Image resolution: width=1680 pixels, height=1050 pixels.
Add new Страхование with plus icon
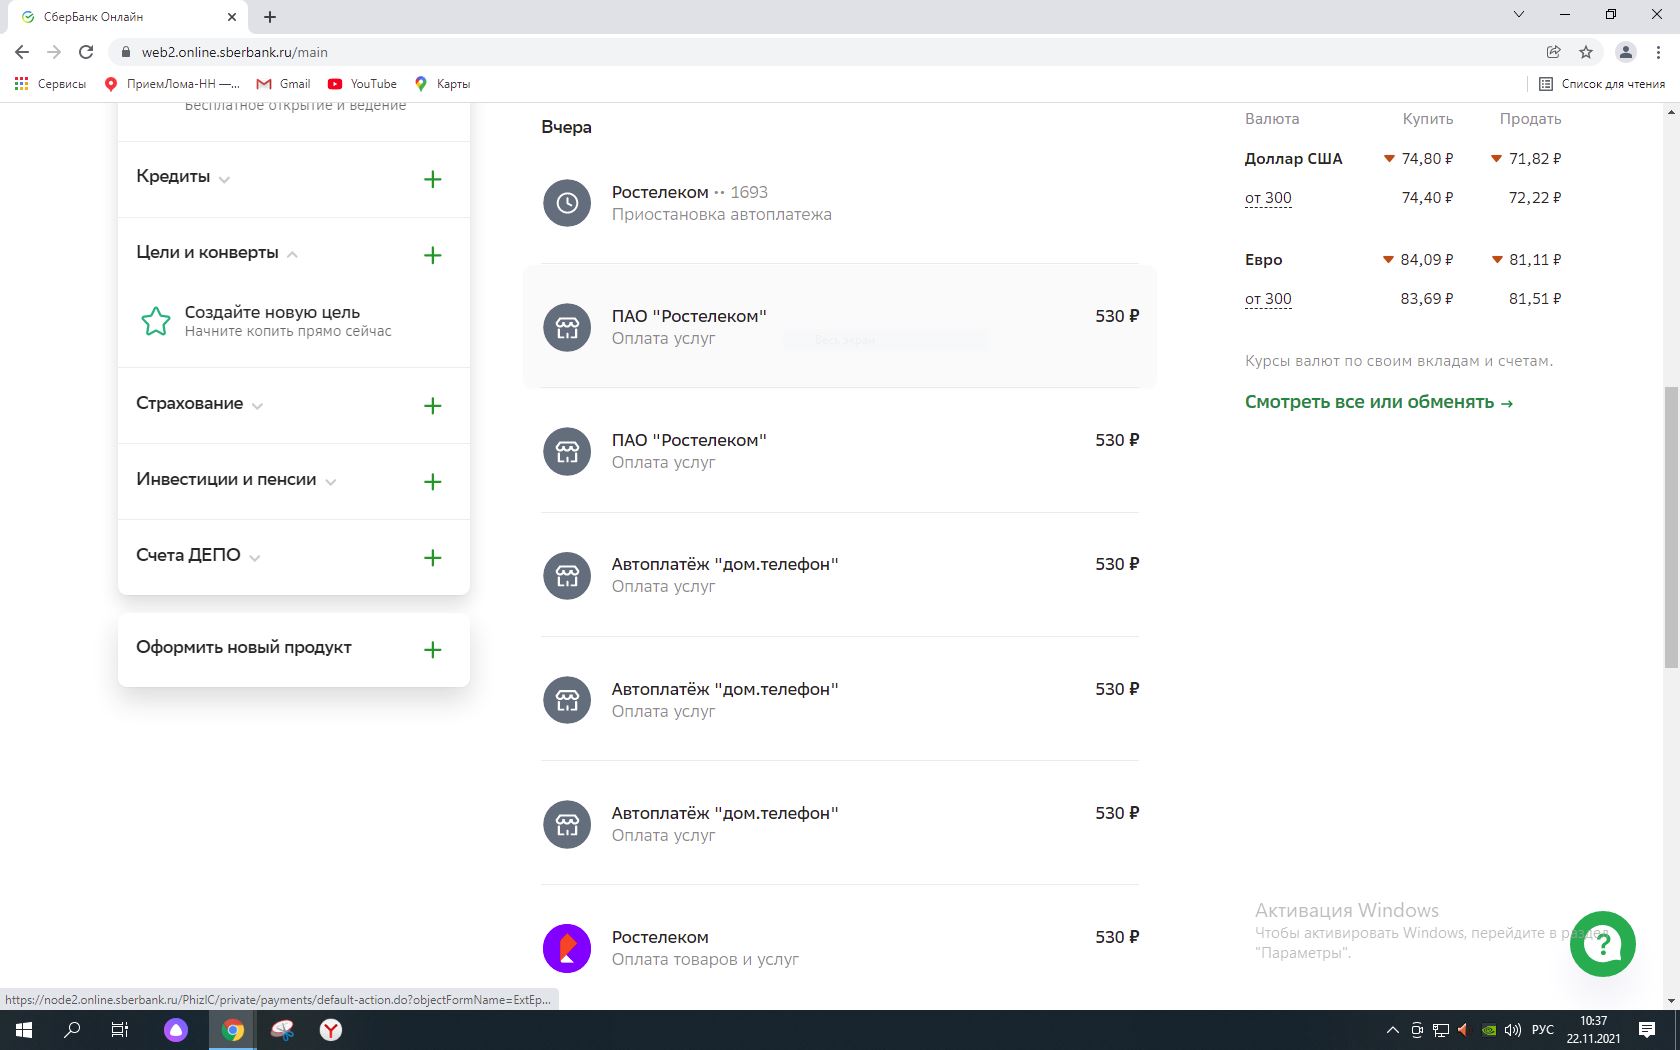[432, 406]
